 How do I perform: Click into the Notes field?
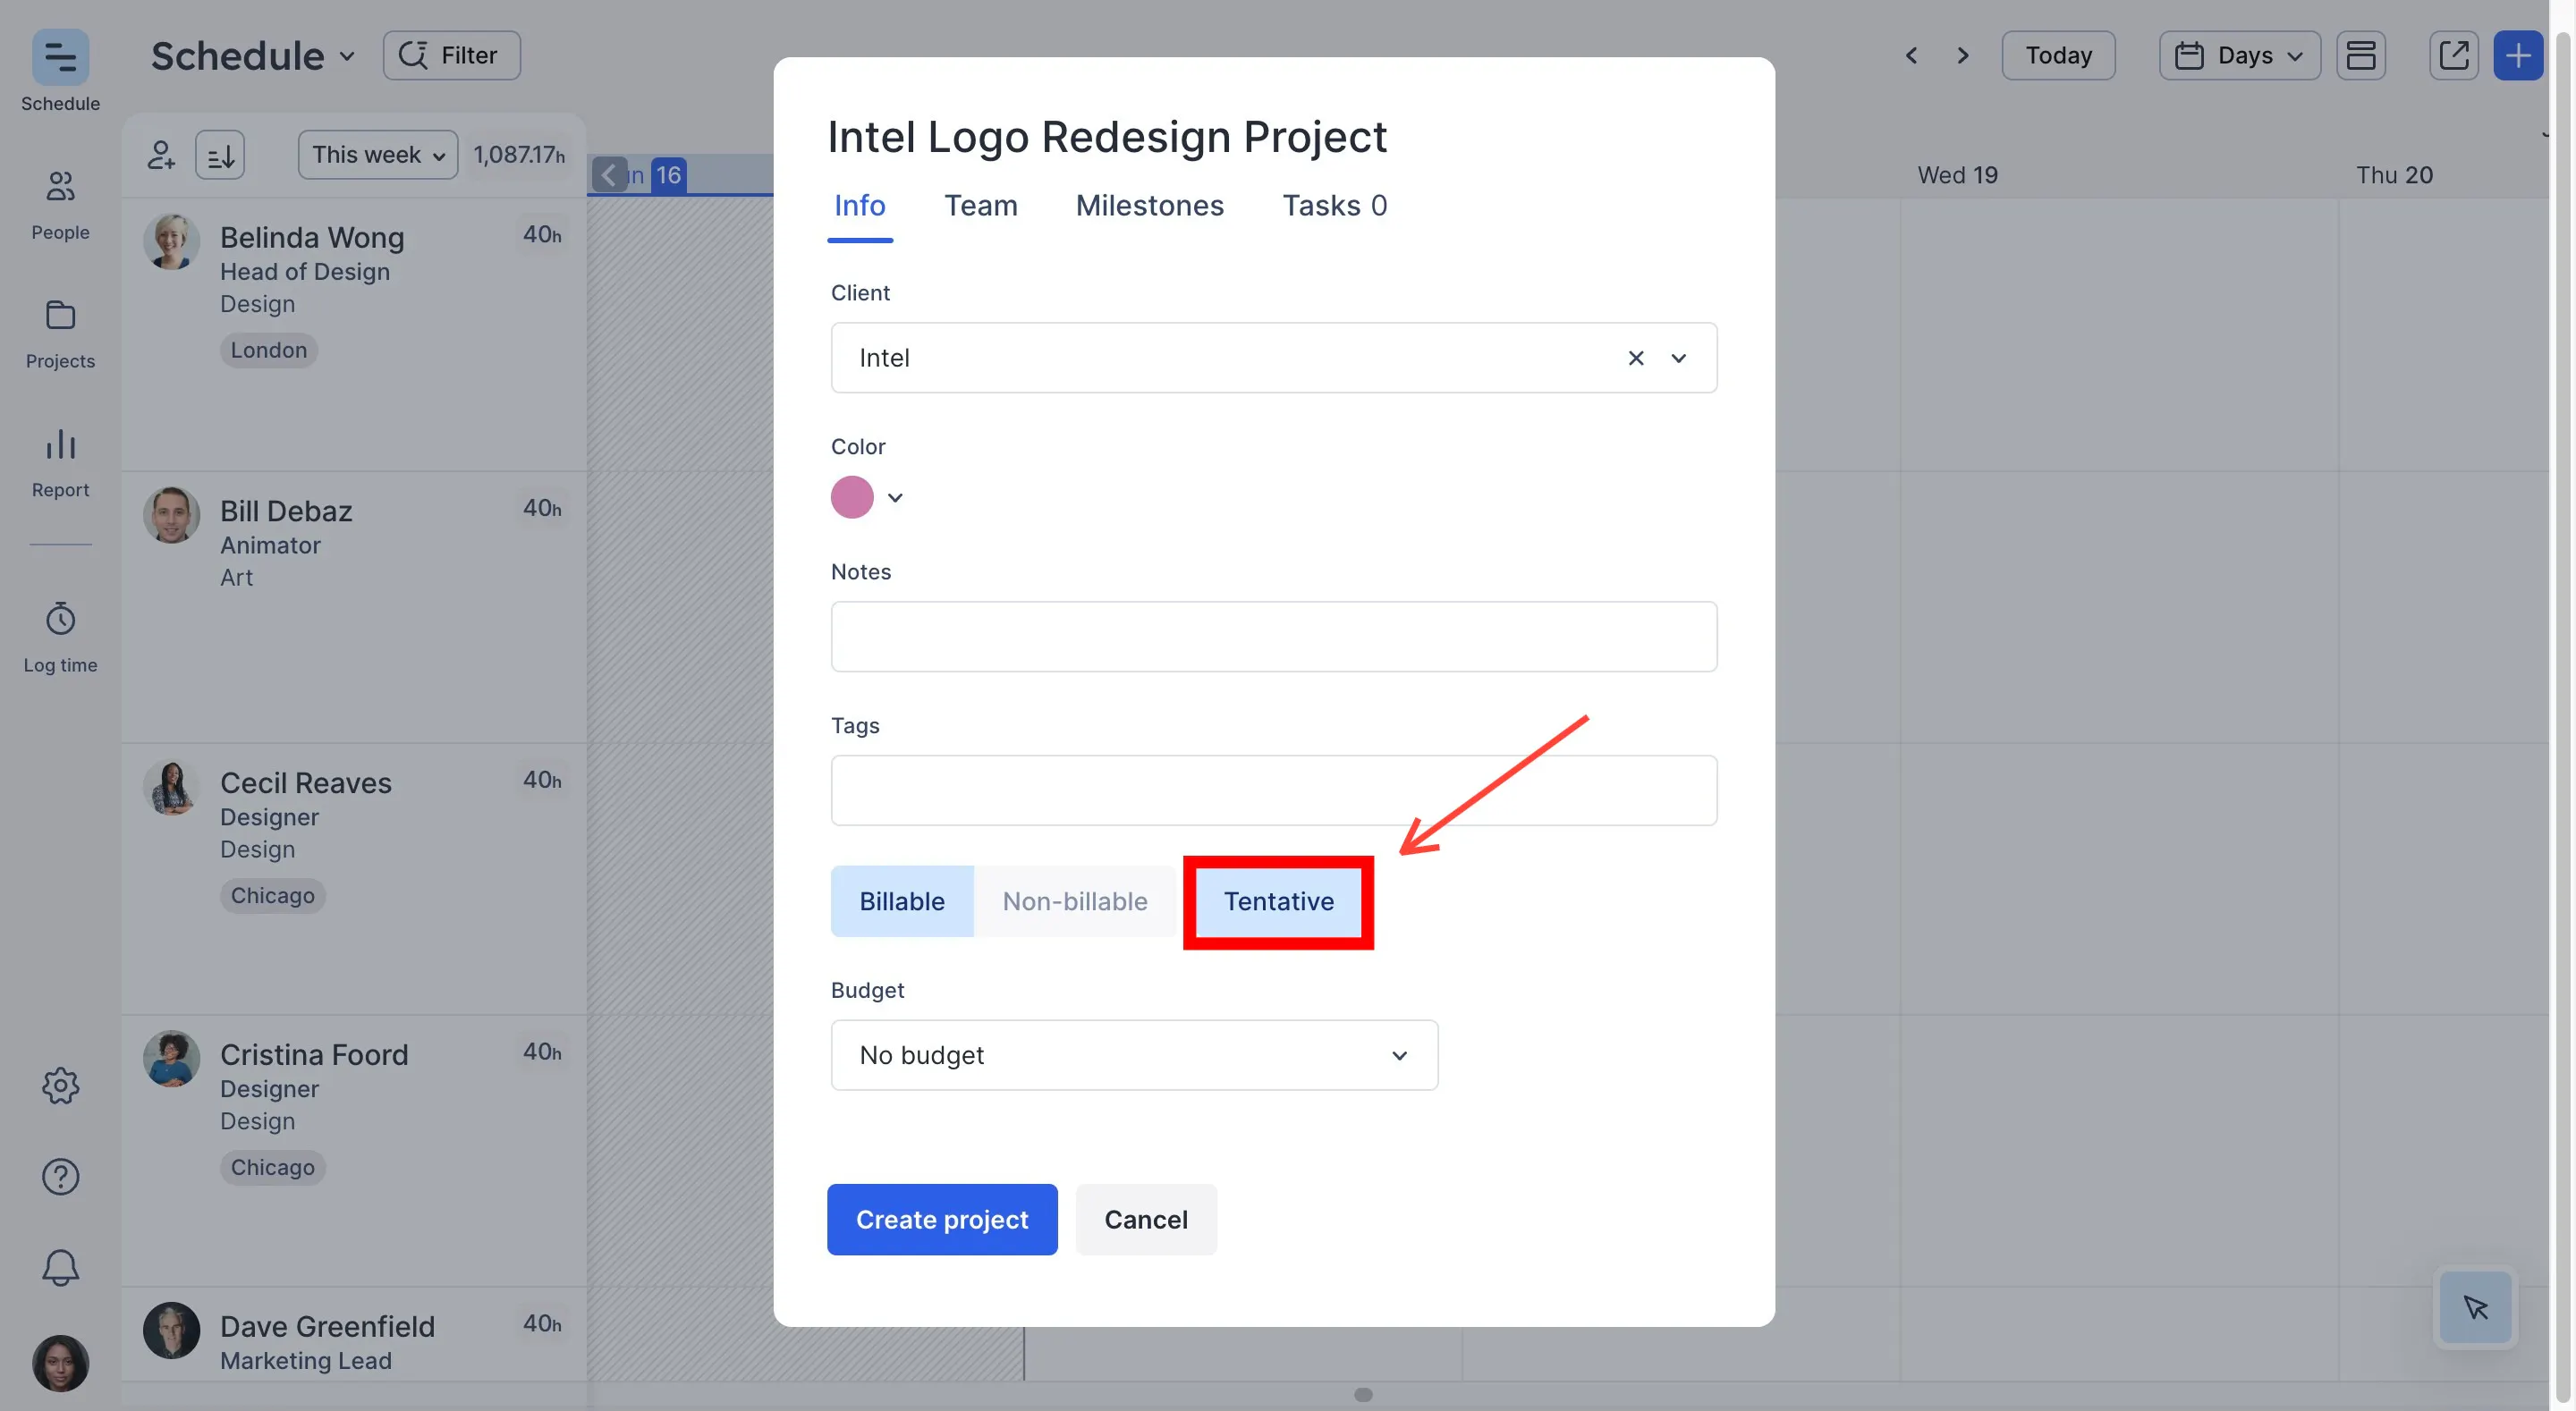pyautogui.click(x=1274, y=636)
